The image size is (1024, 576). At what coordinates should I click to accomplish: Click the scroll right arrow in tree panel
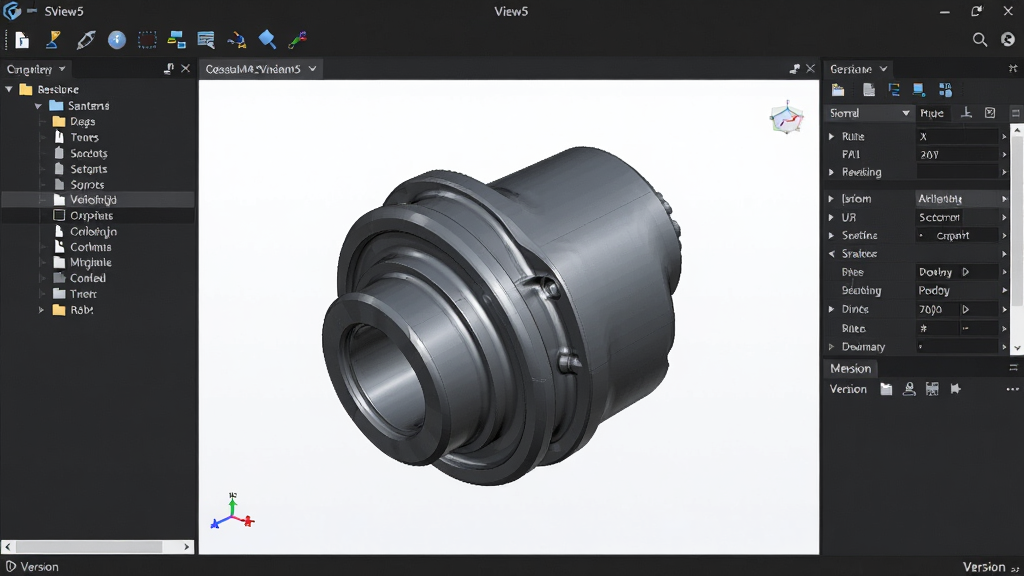coord(187,547)
